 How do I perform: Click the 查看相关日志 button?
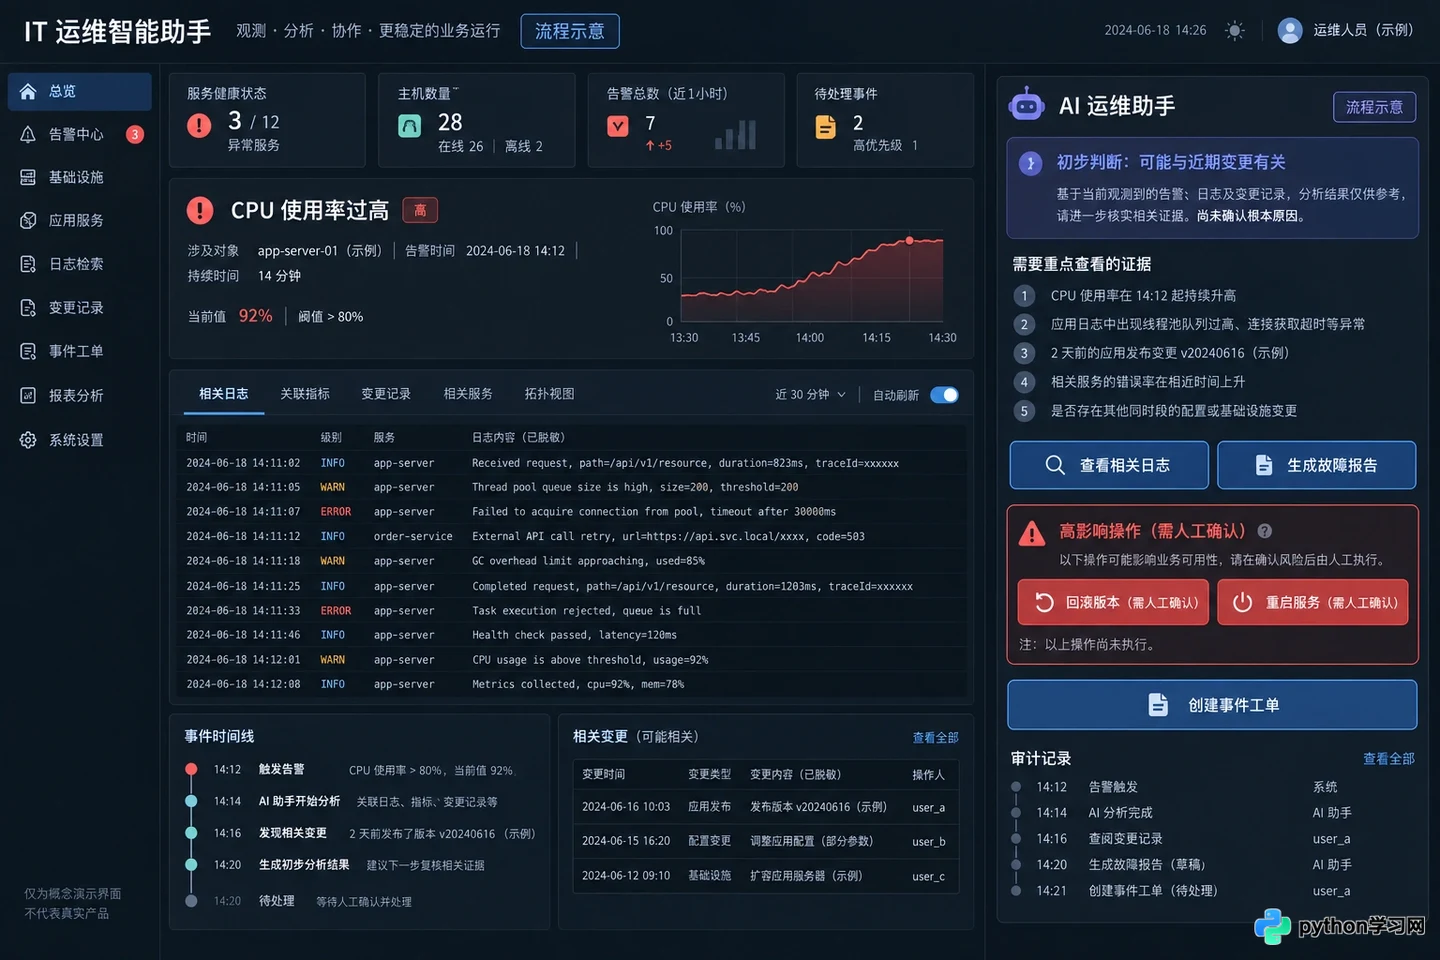1109,465
